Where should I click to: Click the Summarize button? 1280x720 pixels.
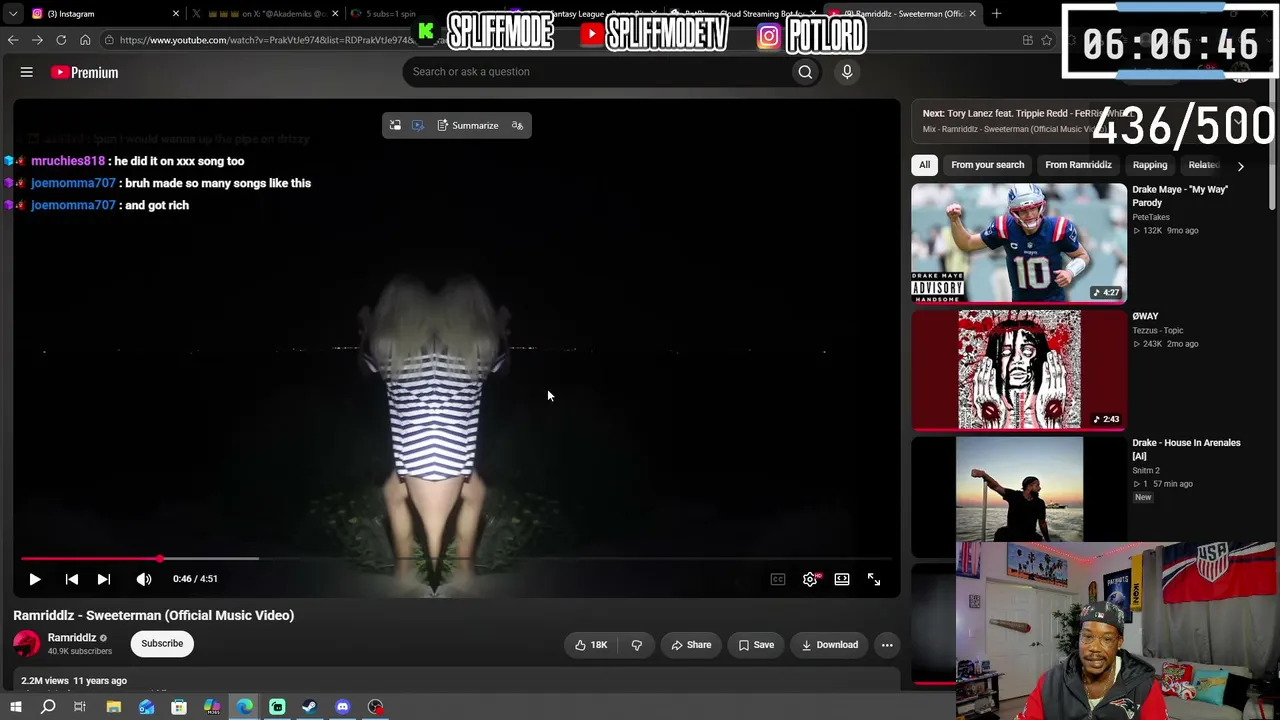tap(468, 126)
